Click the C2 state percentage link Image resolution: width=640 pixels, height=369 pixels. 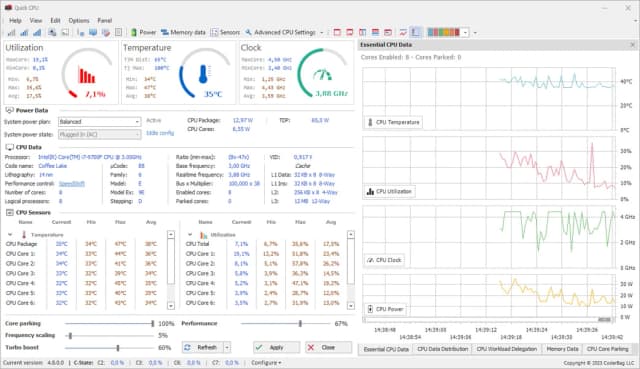pyautogui.click(x=117, y=362)
